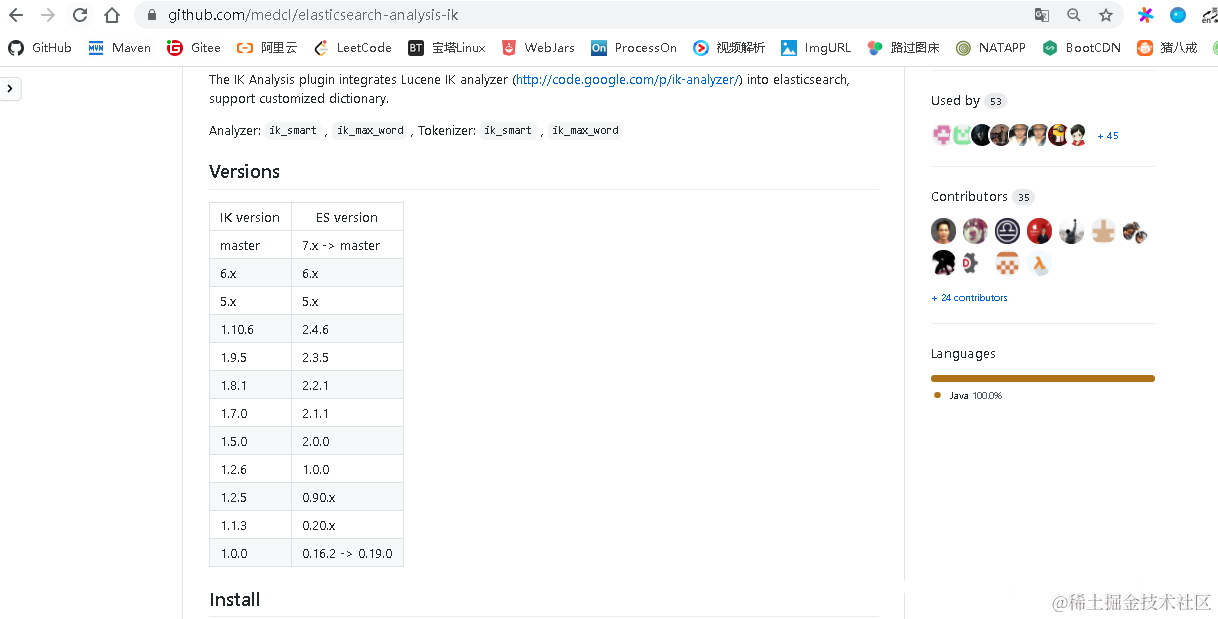Click the '1.9.5' table cell
This screenshot has width=1218, height=619.
point(250,357)
